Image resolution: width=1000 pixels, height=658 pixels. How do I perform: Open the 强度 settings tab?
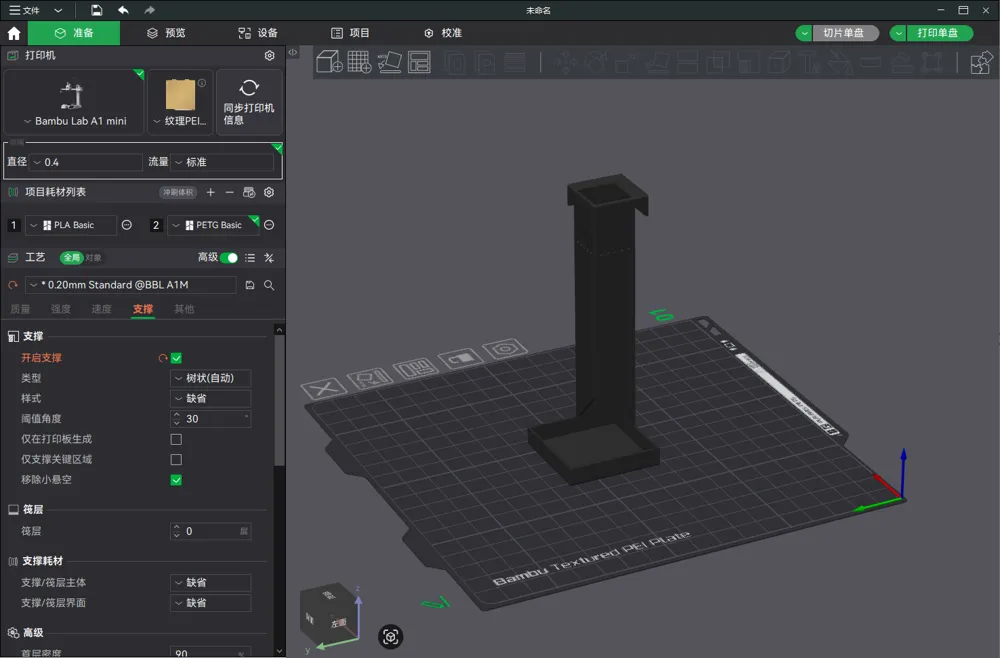click(x=61, y=309)
